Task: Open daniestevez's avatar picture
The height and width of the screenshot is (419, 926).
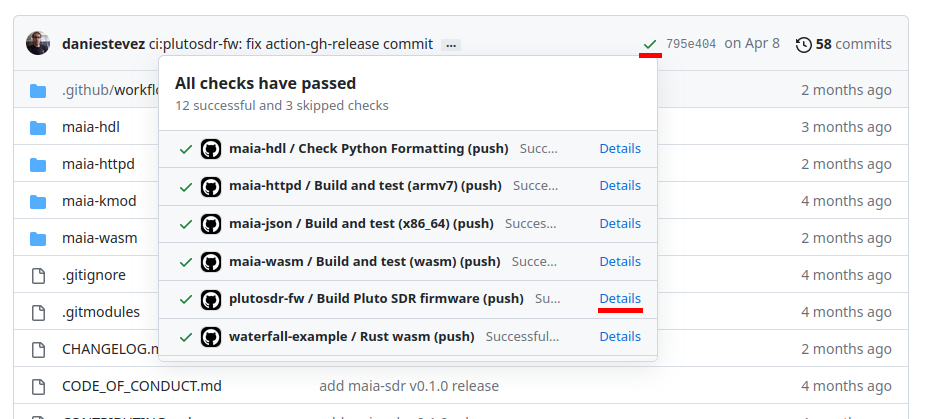Action: pos(38,44)
